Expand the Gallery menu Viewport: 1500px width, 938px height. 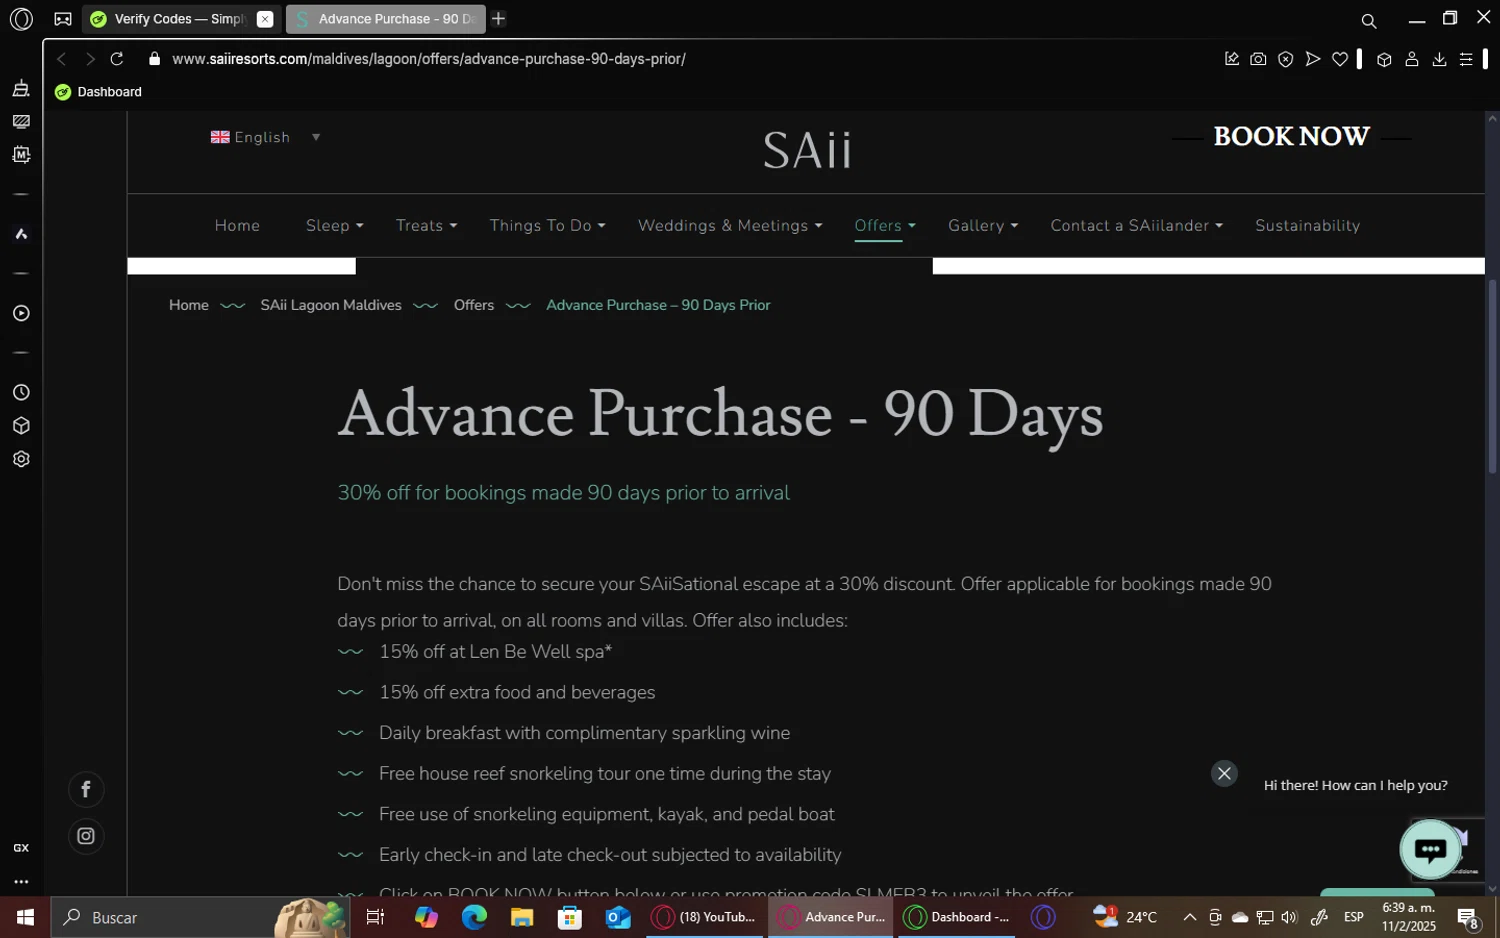coord(983,226)
